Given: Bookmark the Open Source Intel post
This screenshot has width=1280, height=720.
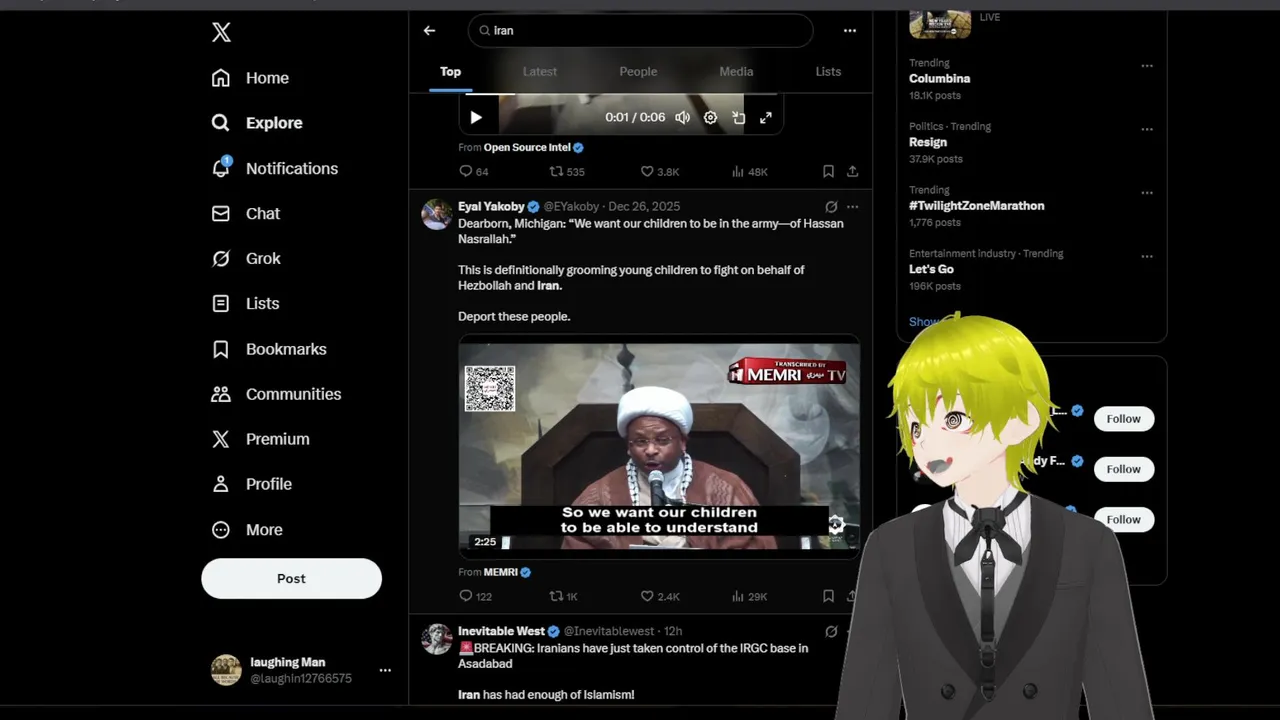Looking at the screenshot, I should pos(828,171).
